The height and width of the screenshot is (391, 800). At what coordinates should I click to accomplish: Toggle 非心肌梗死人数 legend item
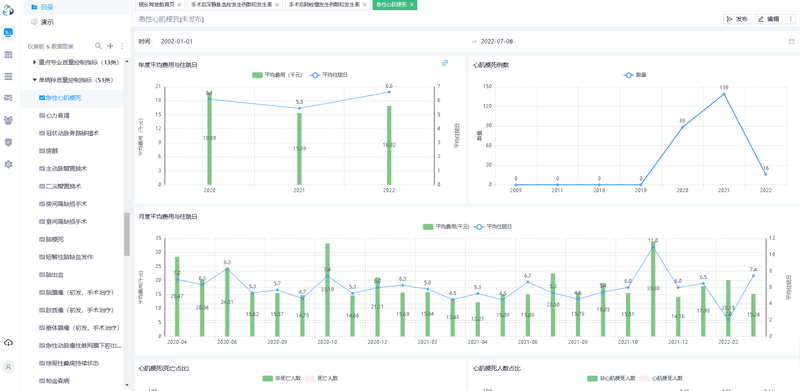(x=611, y=378)
